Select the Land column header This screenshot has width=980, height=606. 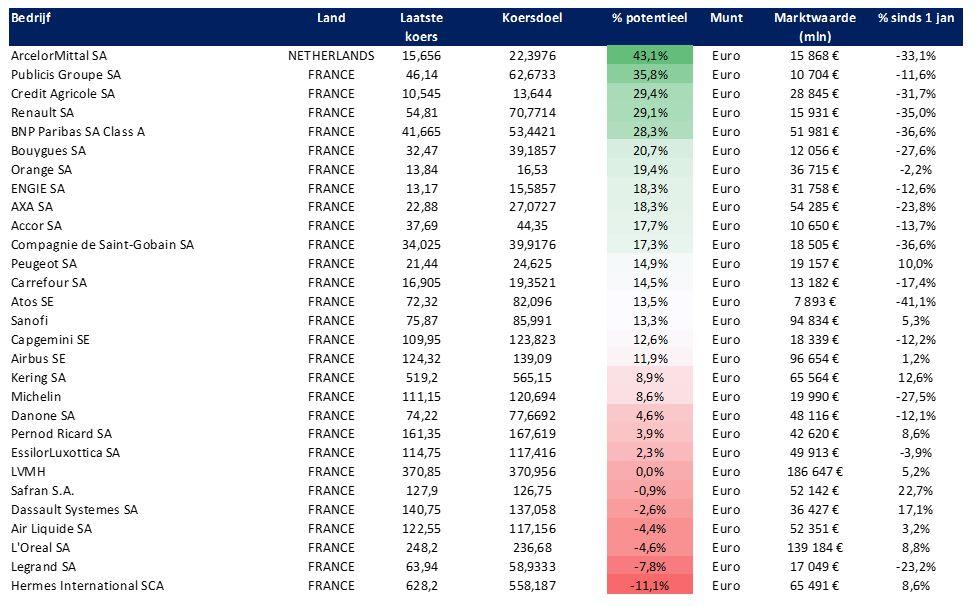pos(331,18)
